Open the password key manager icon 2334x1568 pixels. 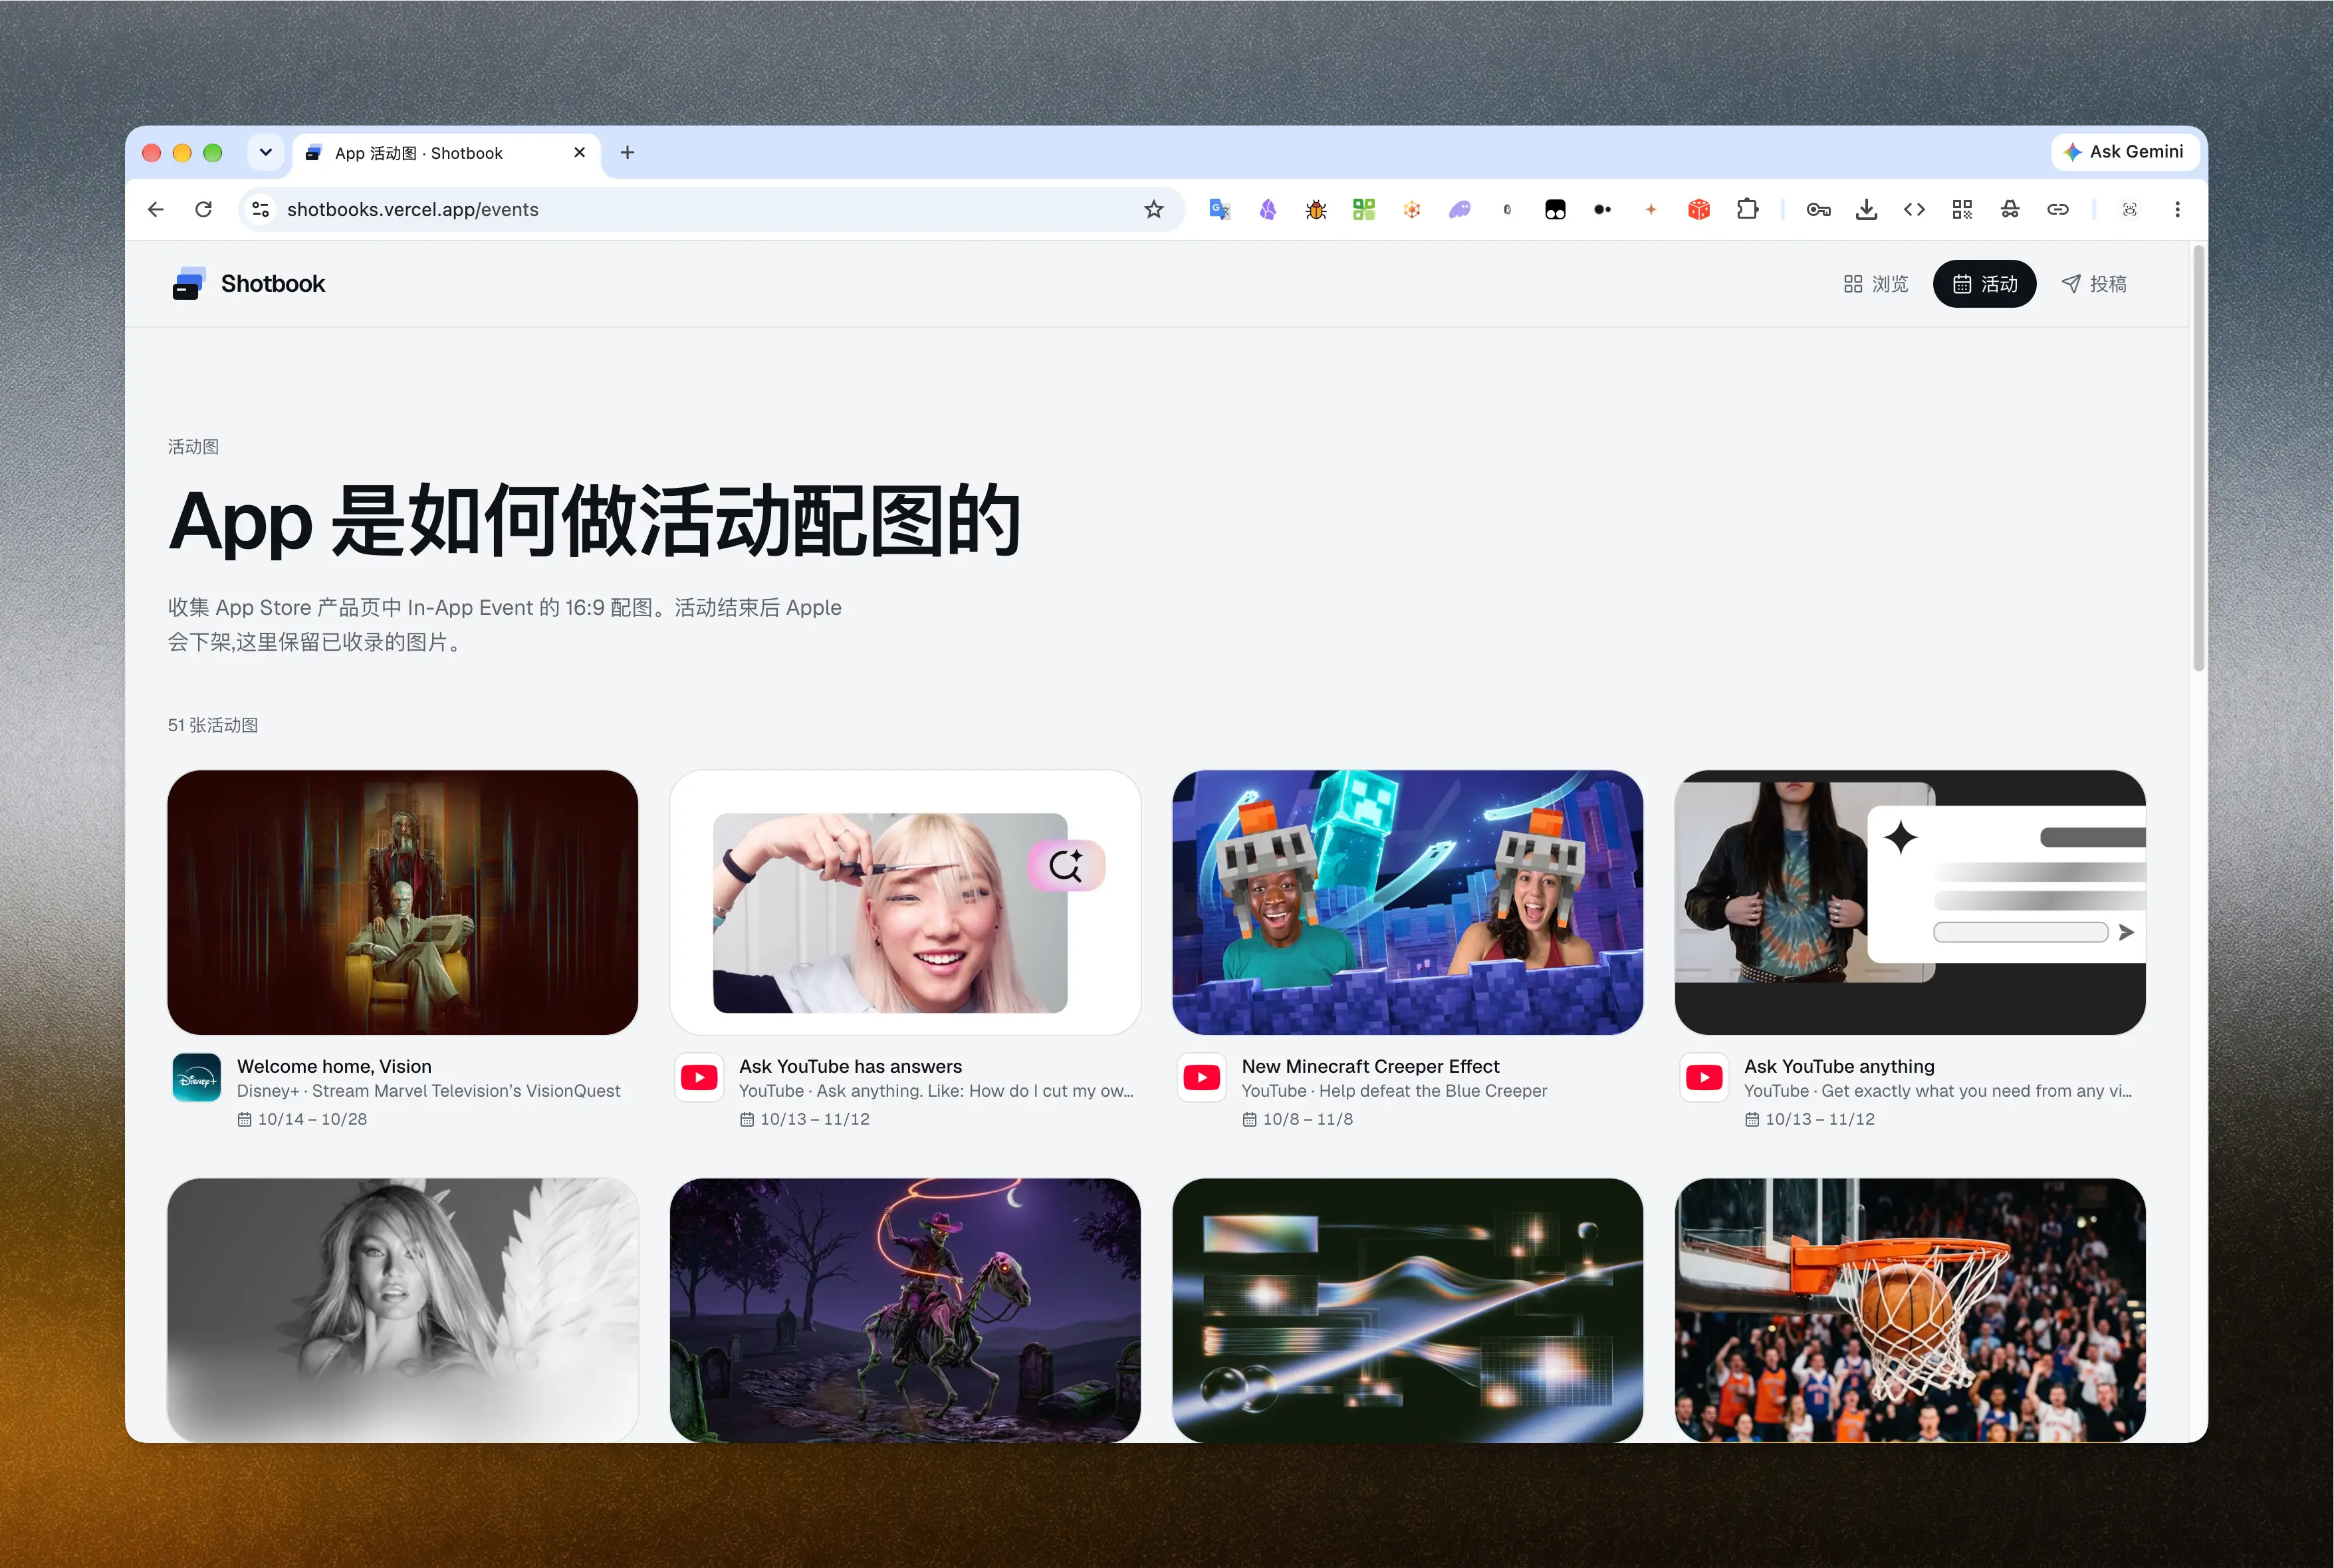1818,209
